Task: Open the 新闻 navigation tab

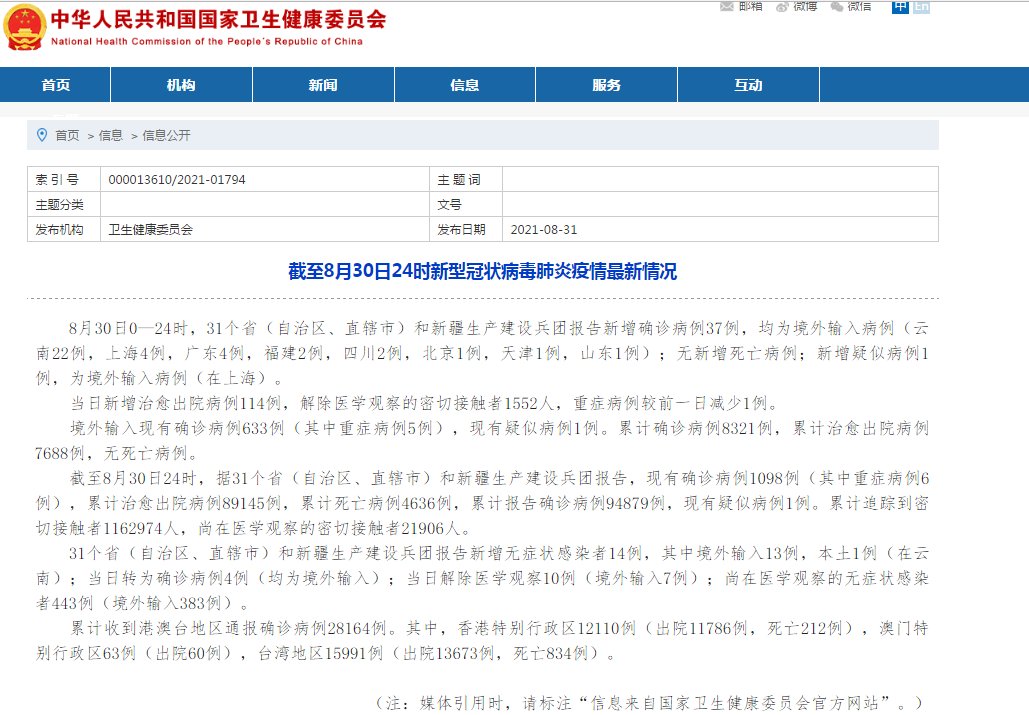Action: (x=322, y=84)
